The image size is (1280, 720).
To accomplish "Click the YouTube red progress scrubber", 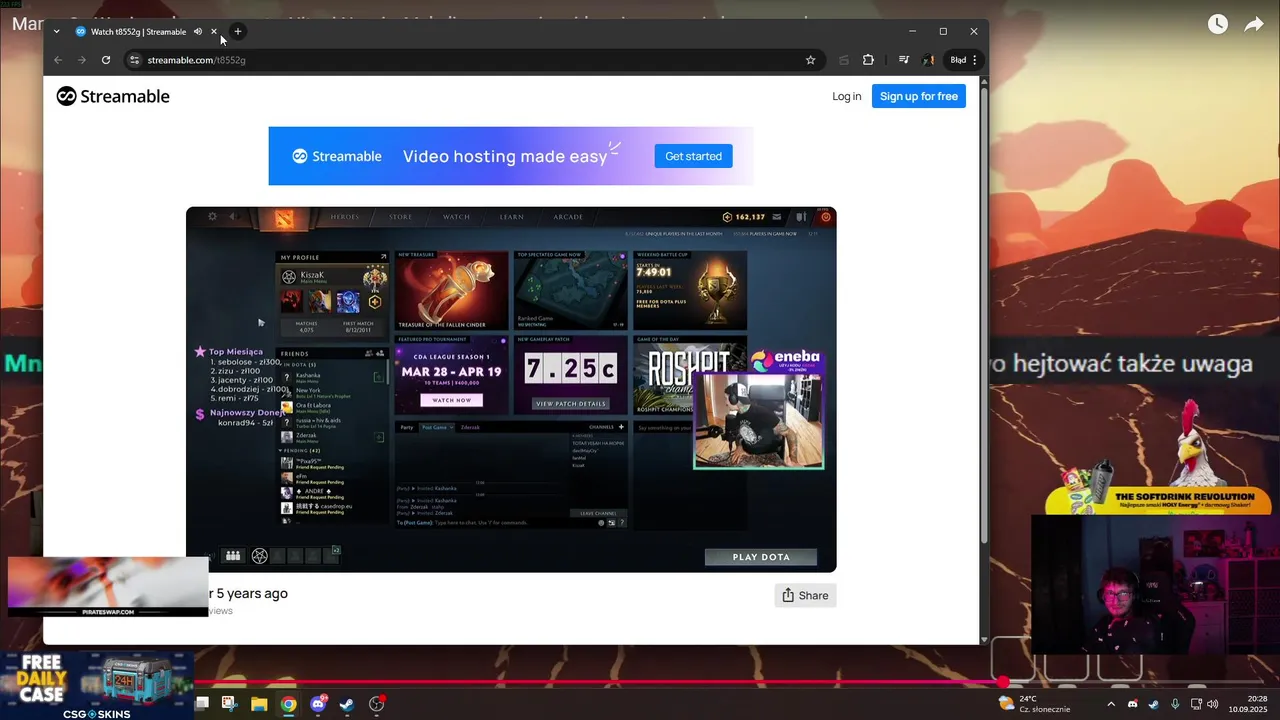I will [1003, 682].
